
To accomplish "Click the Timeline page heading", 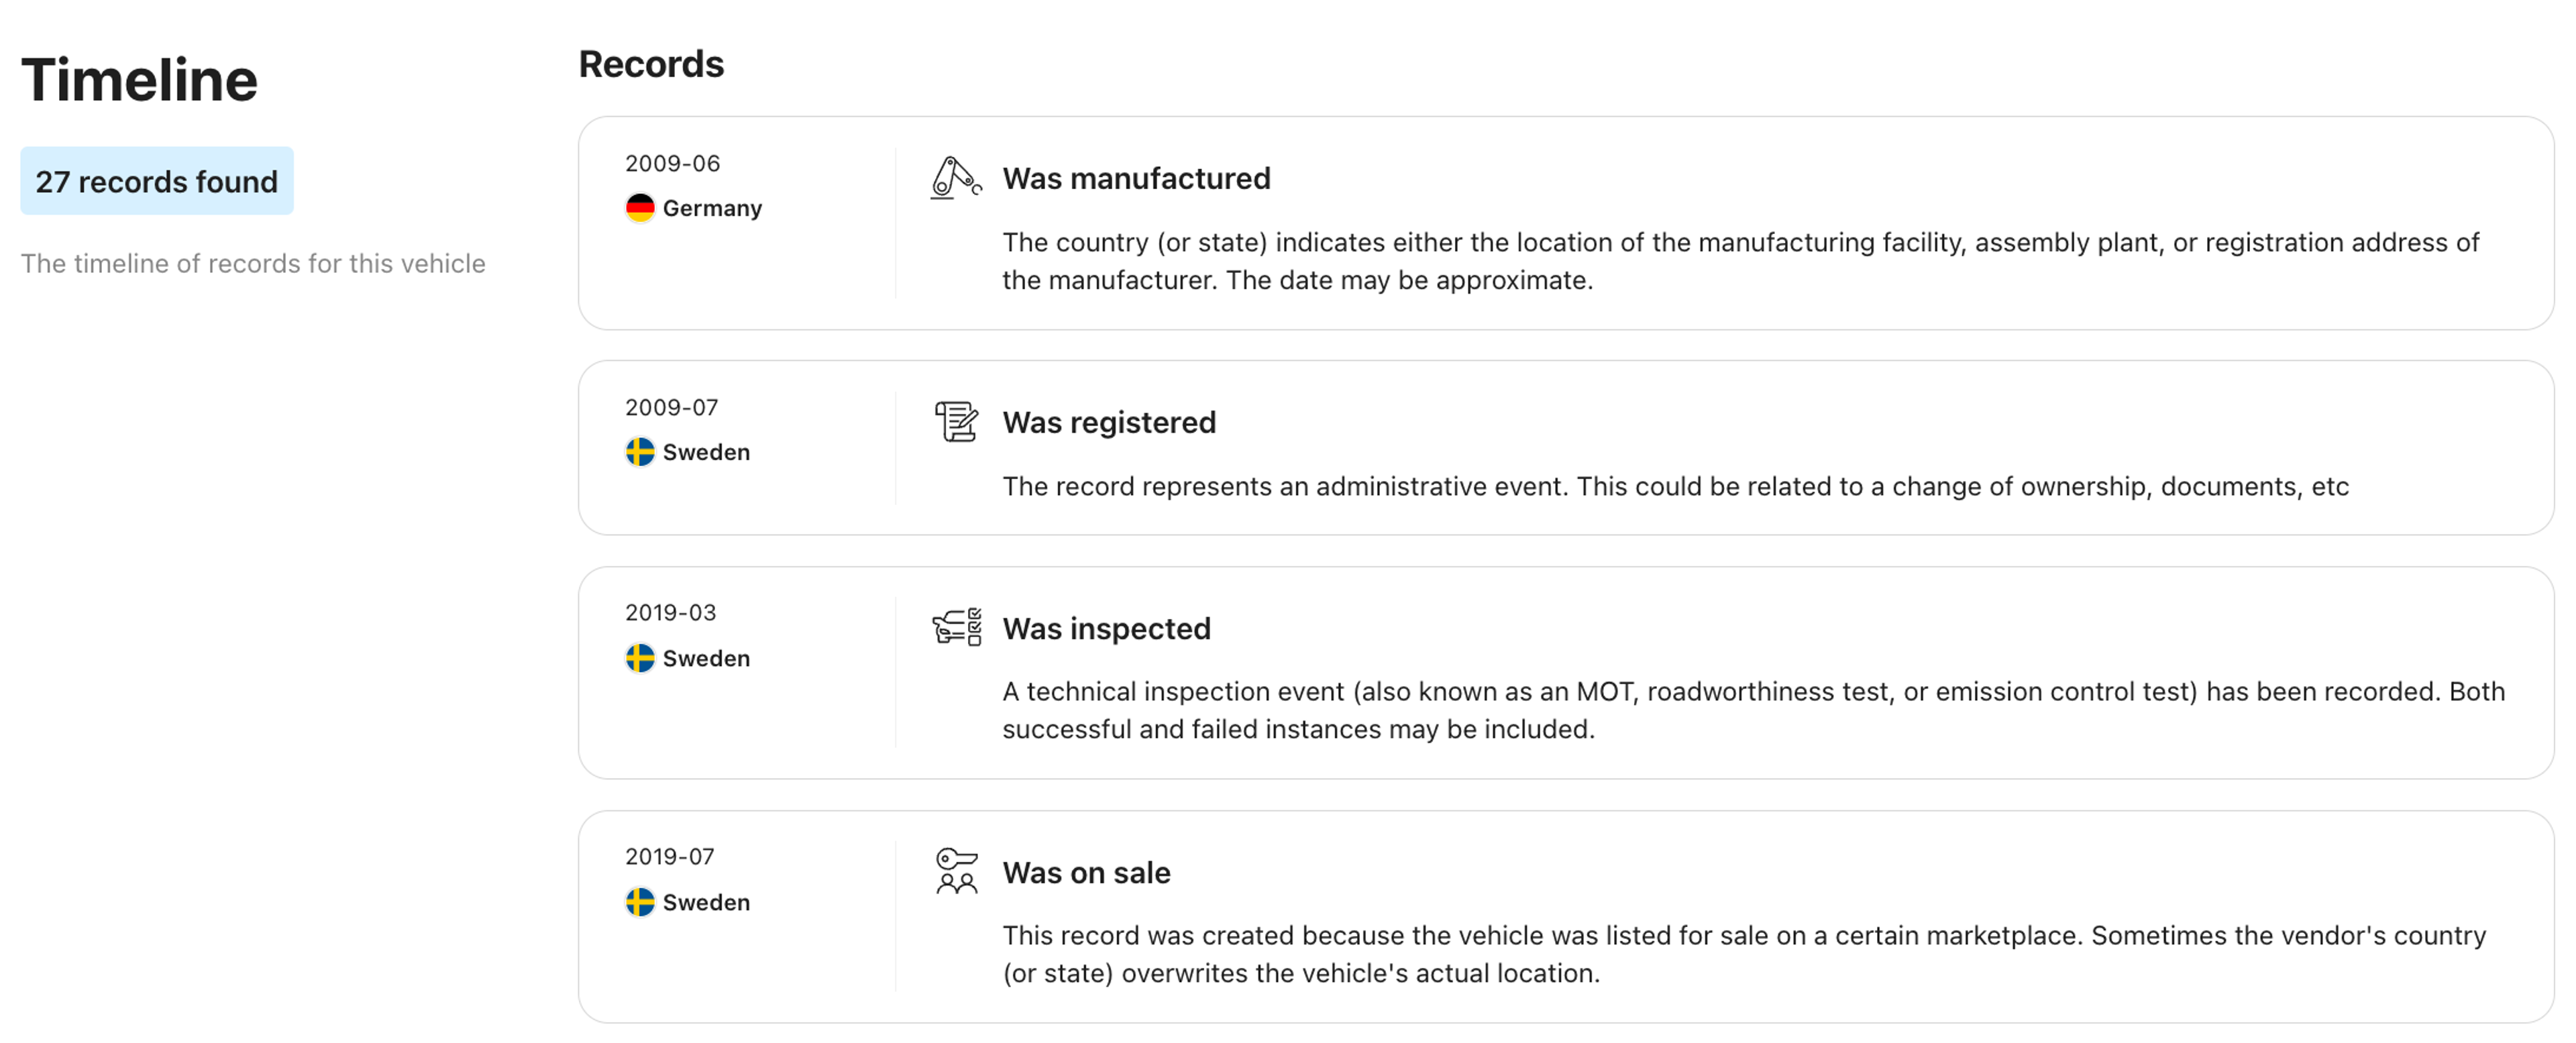I will [139, 80].
